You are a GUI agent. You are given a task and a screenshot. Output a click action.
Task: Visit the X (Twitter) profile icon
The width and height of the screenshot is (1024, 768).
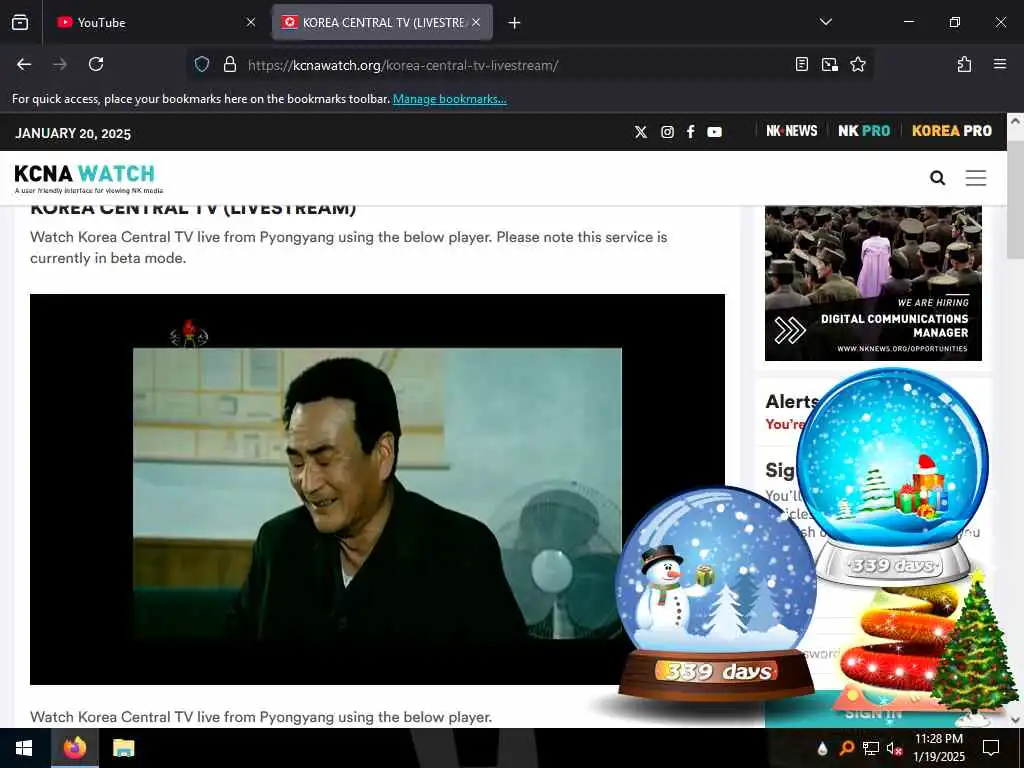click(x=641, y=132)
